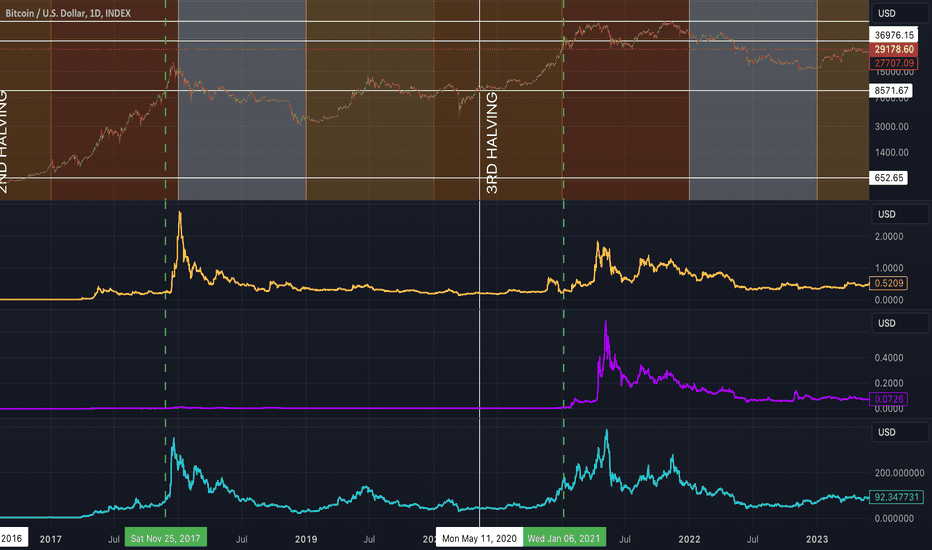Open the USD selector of the cyan line pane
Viewport: 932px width, 550px height.
[x=899, y=432]
